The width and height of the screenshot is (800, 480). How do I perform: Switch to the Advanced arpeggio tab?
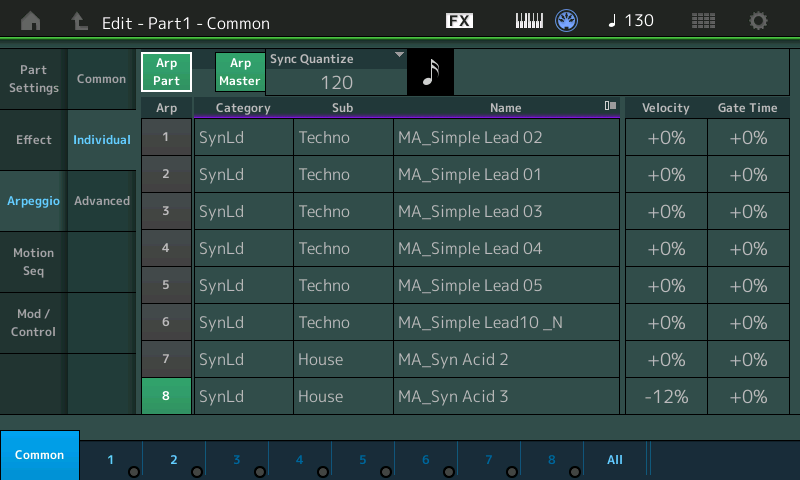click(x=102, y=201)
